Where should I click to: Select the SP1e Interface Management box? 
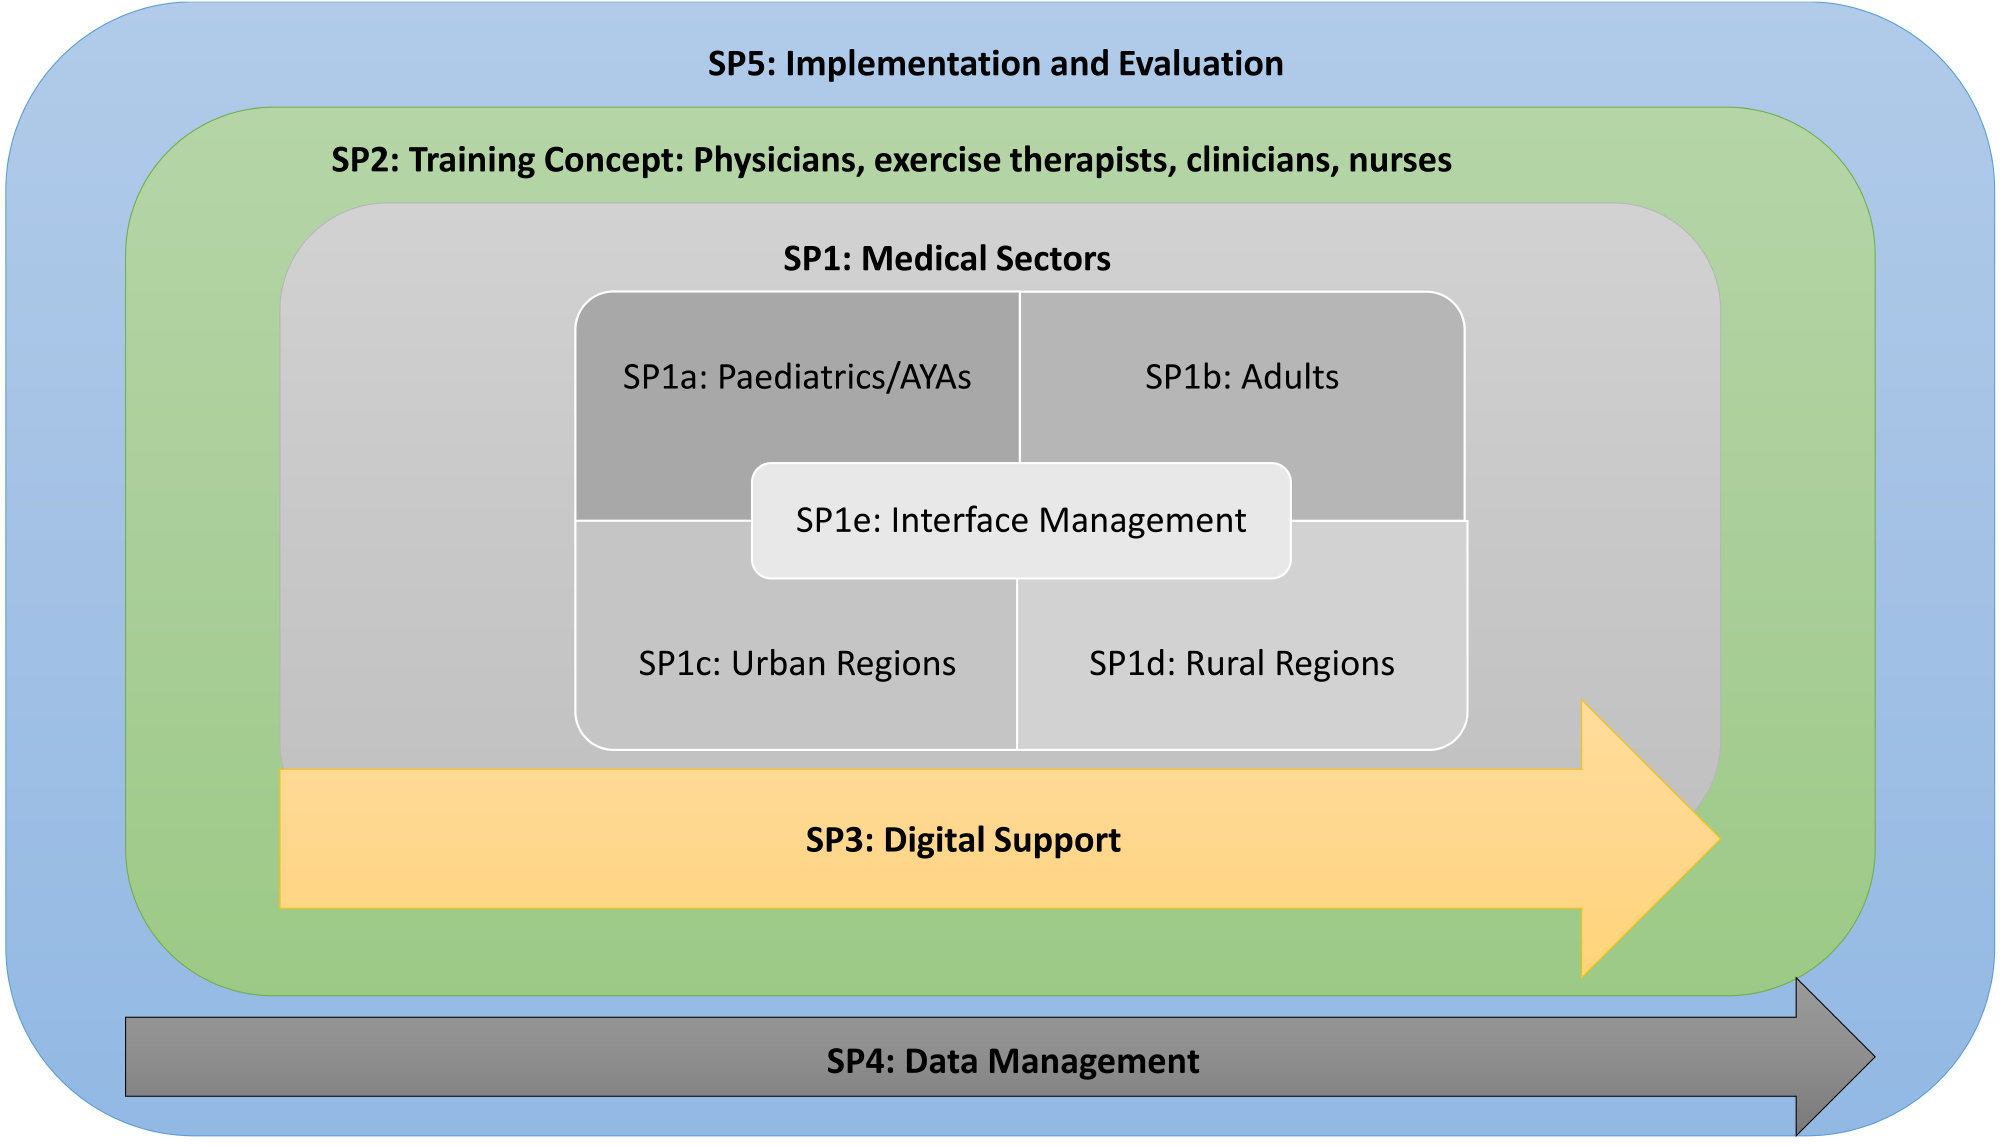[1020, 521]
